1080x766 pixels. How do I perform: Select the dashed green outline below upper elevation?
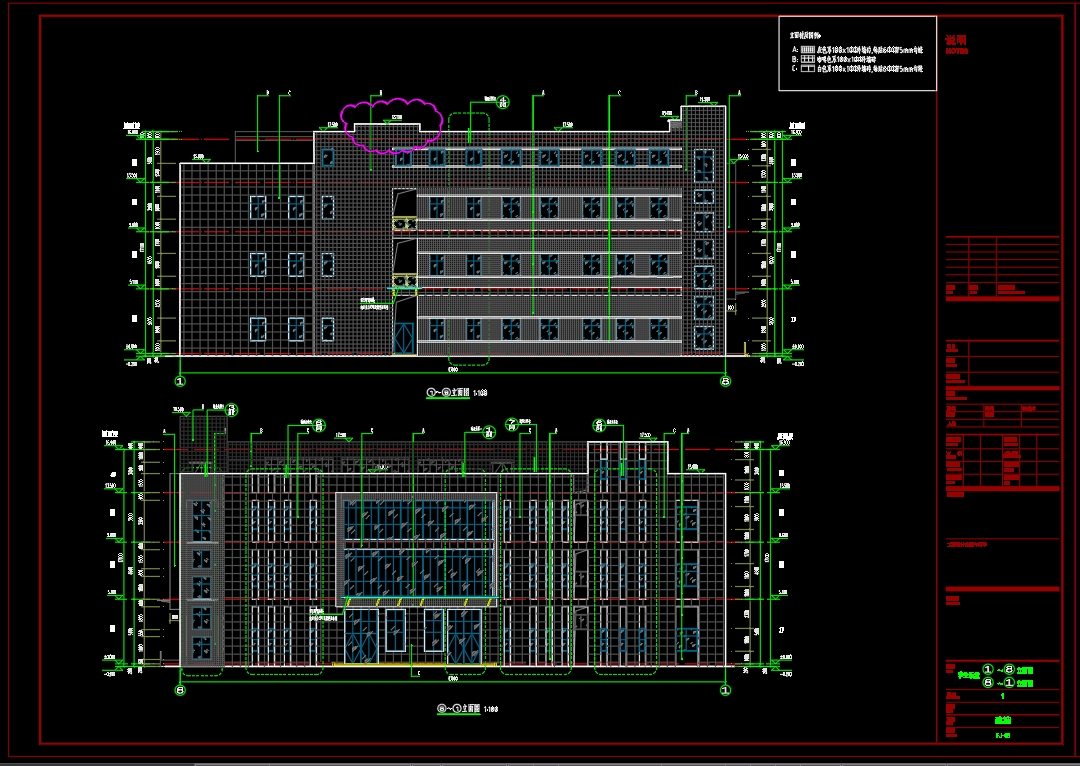(468, 362)
